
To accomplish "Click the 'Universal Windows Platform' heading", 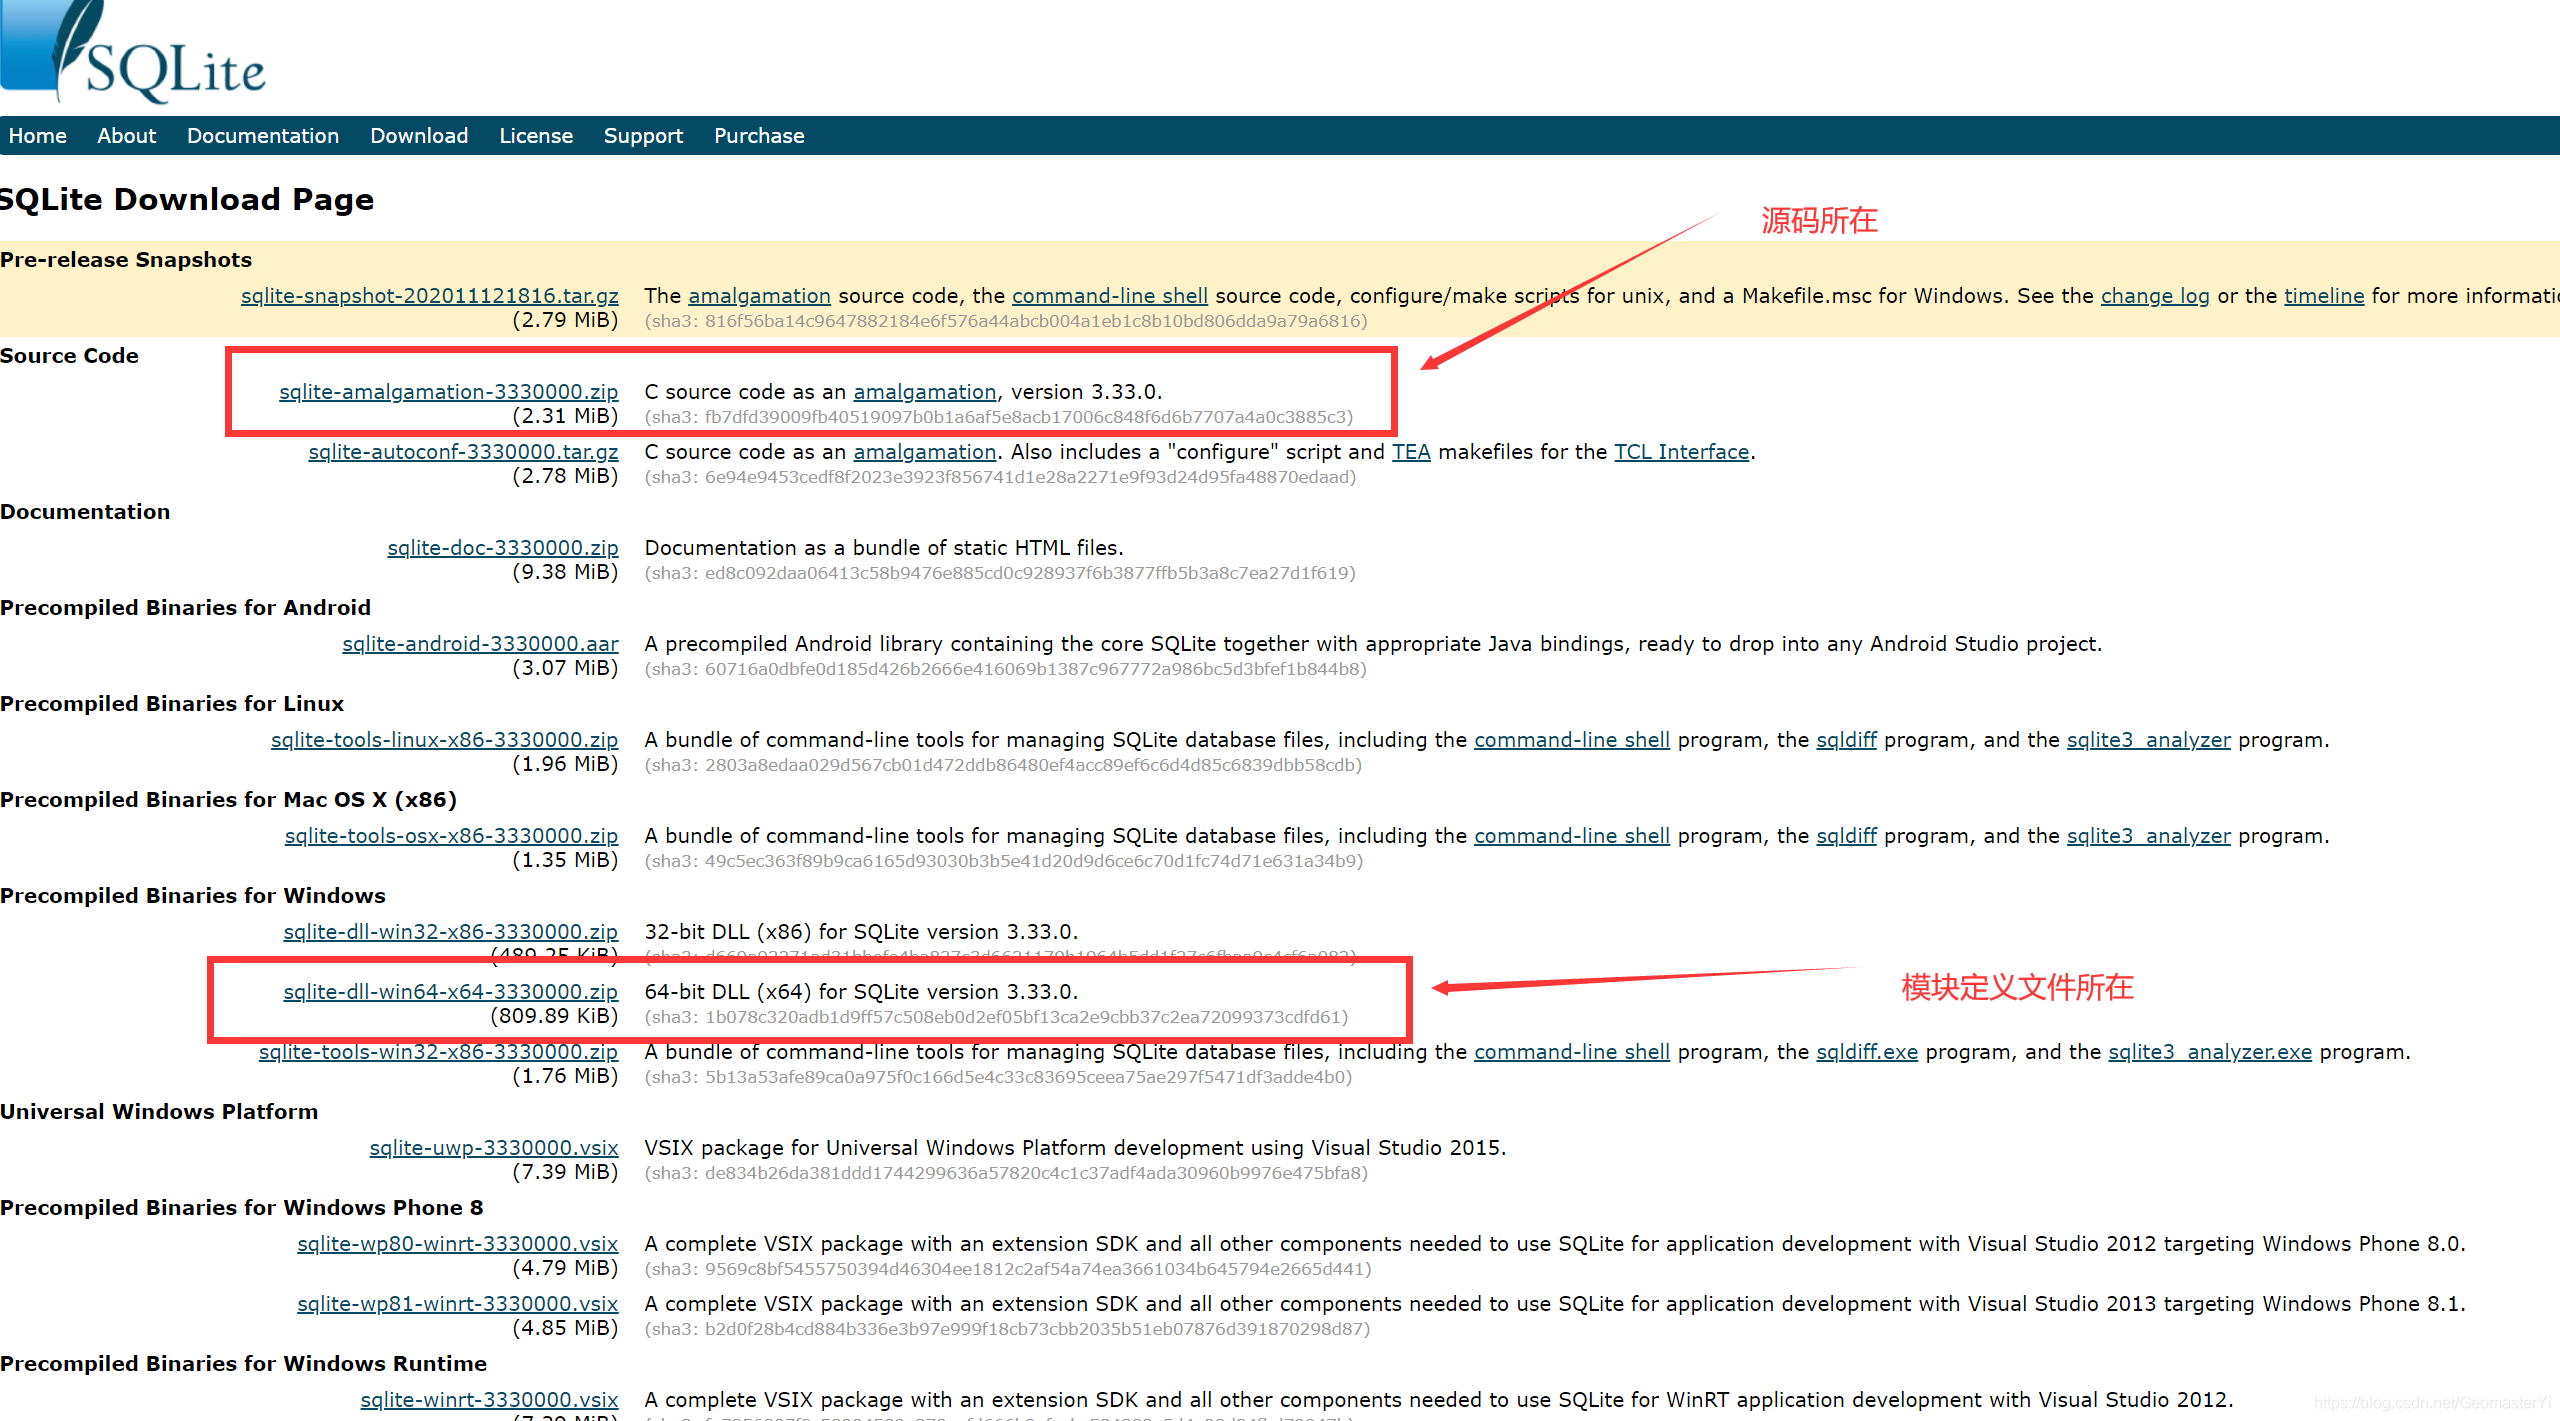I will point(159,1112).
